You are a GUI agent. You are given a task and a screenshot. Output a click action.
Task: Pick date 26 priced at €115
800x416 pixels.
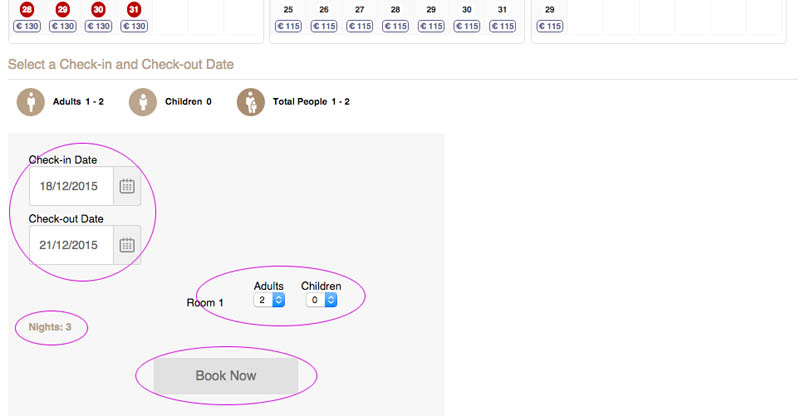point(324,9)
